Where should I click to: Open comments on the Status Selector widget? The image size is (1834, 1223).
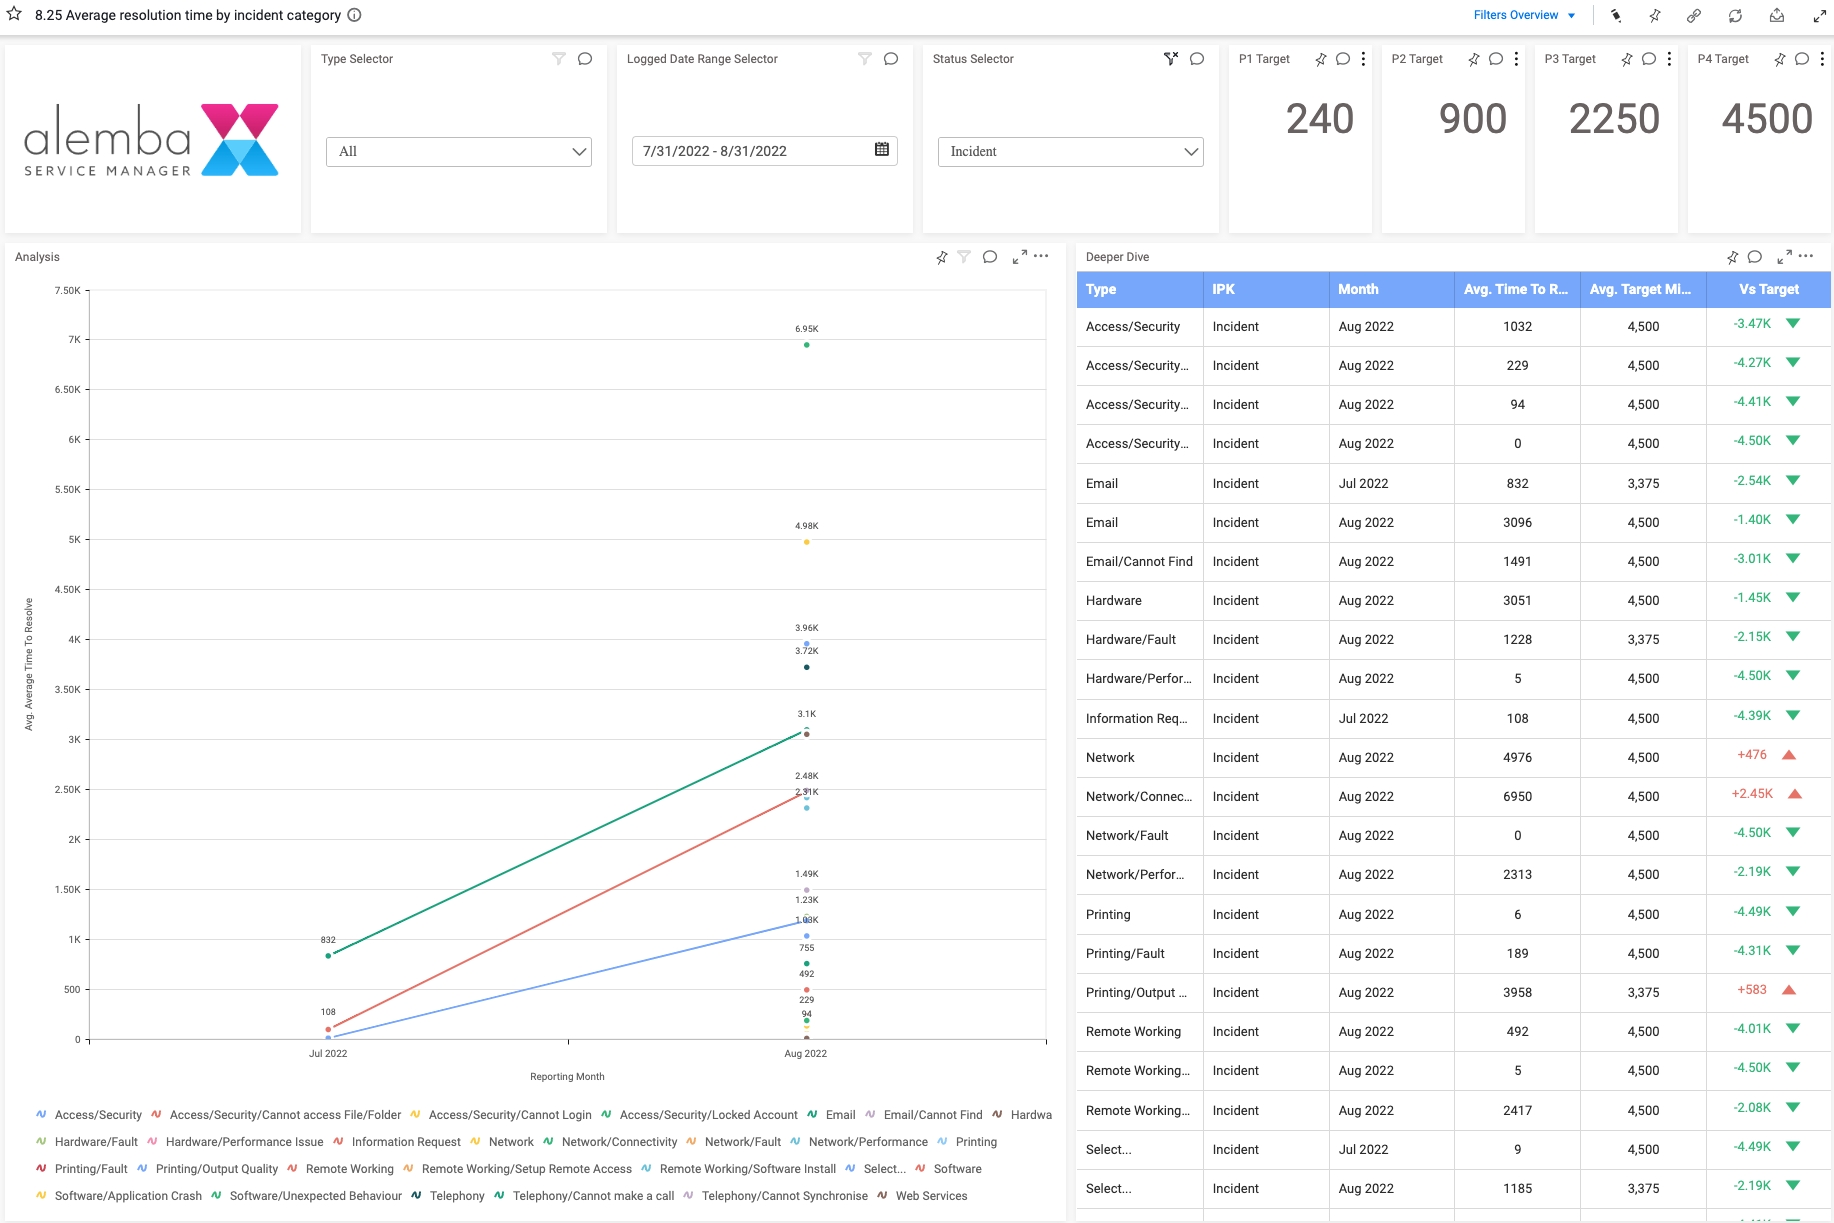[x=1197, y=59]
